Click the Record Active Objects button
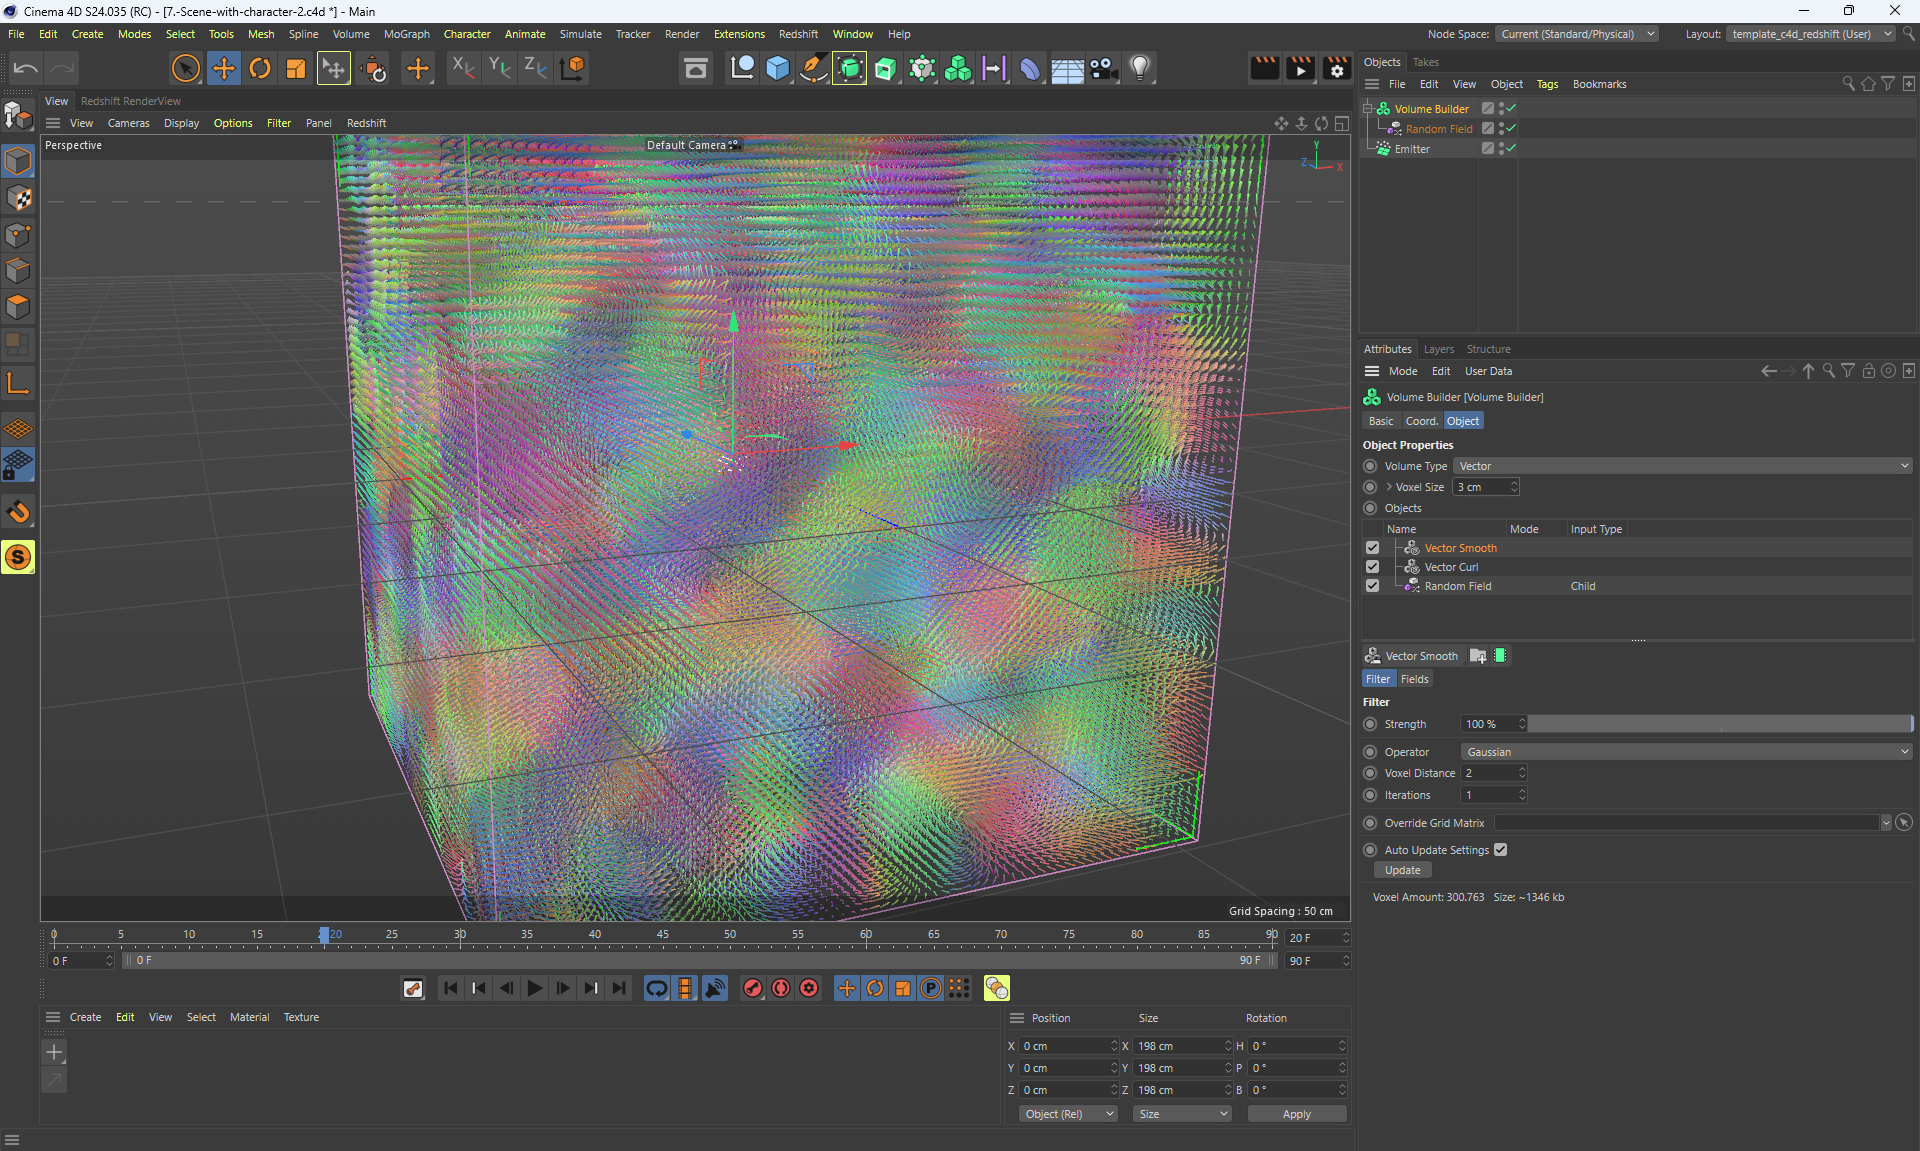The image size is (1920, 1151). [x=753, y=988]
